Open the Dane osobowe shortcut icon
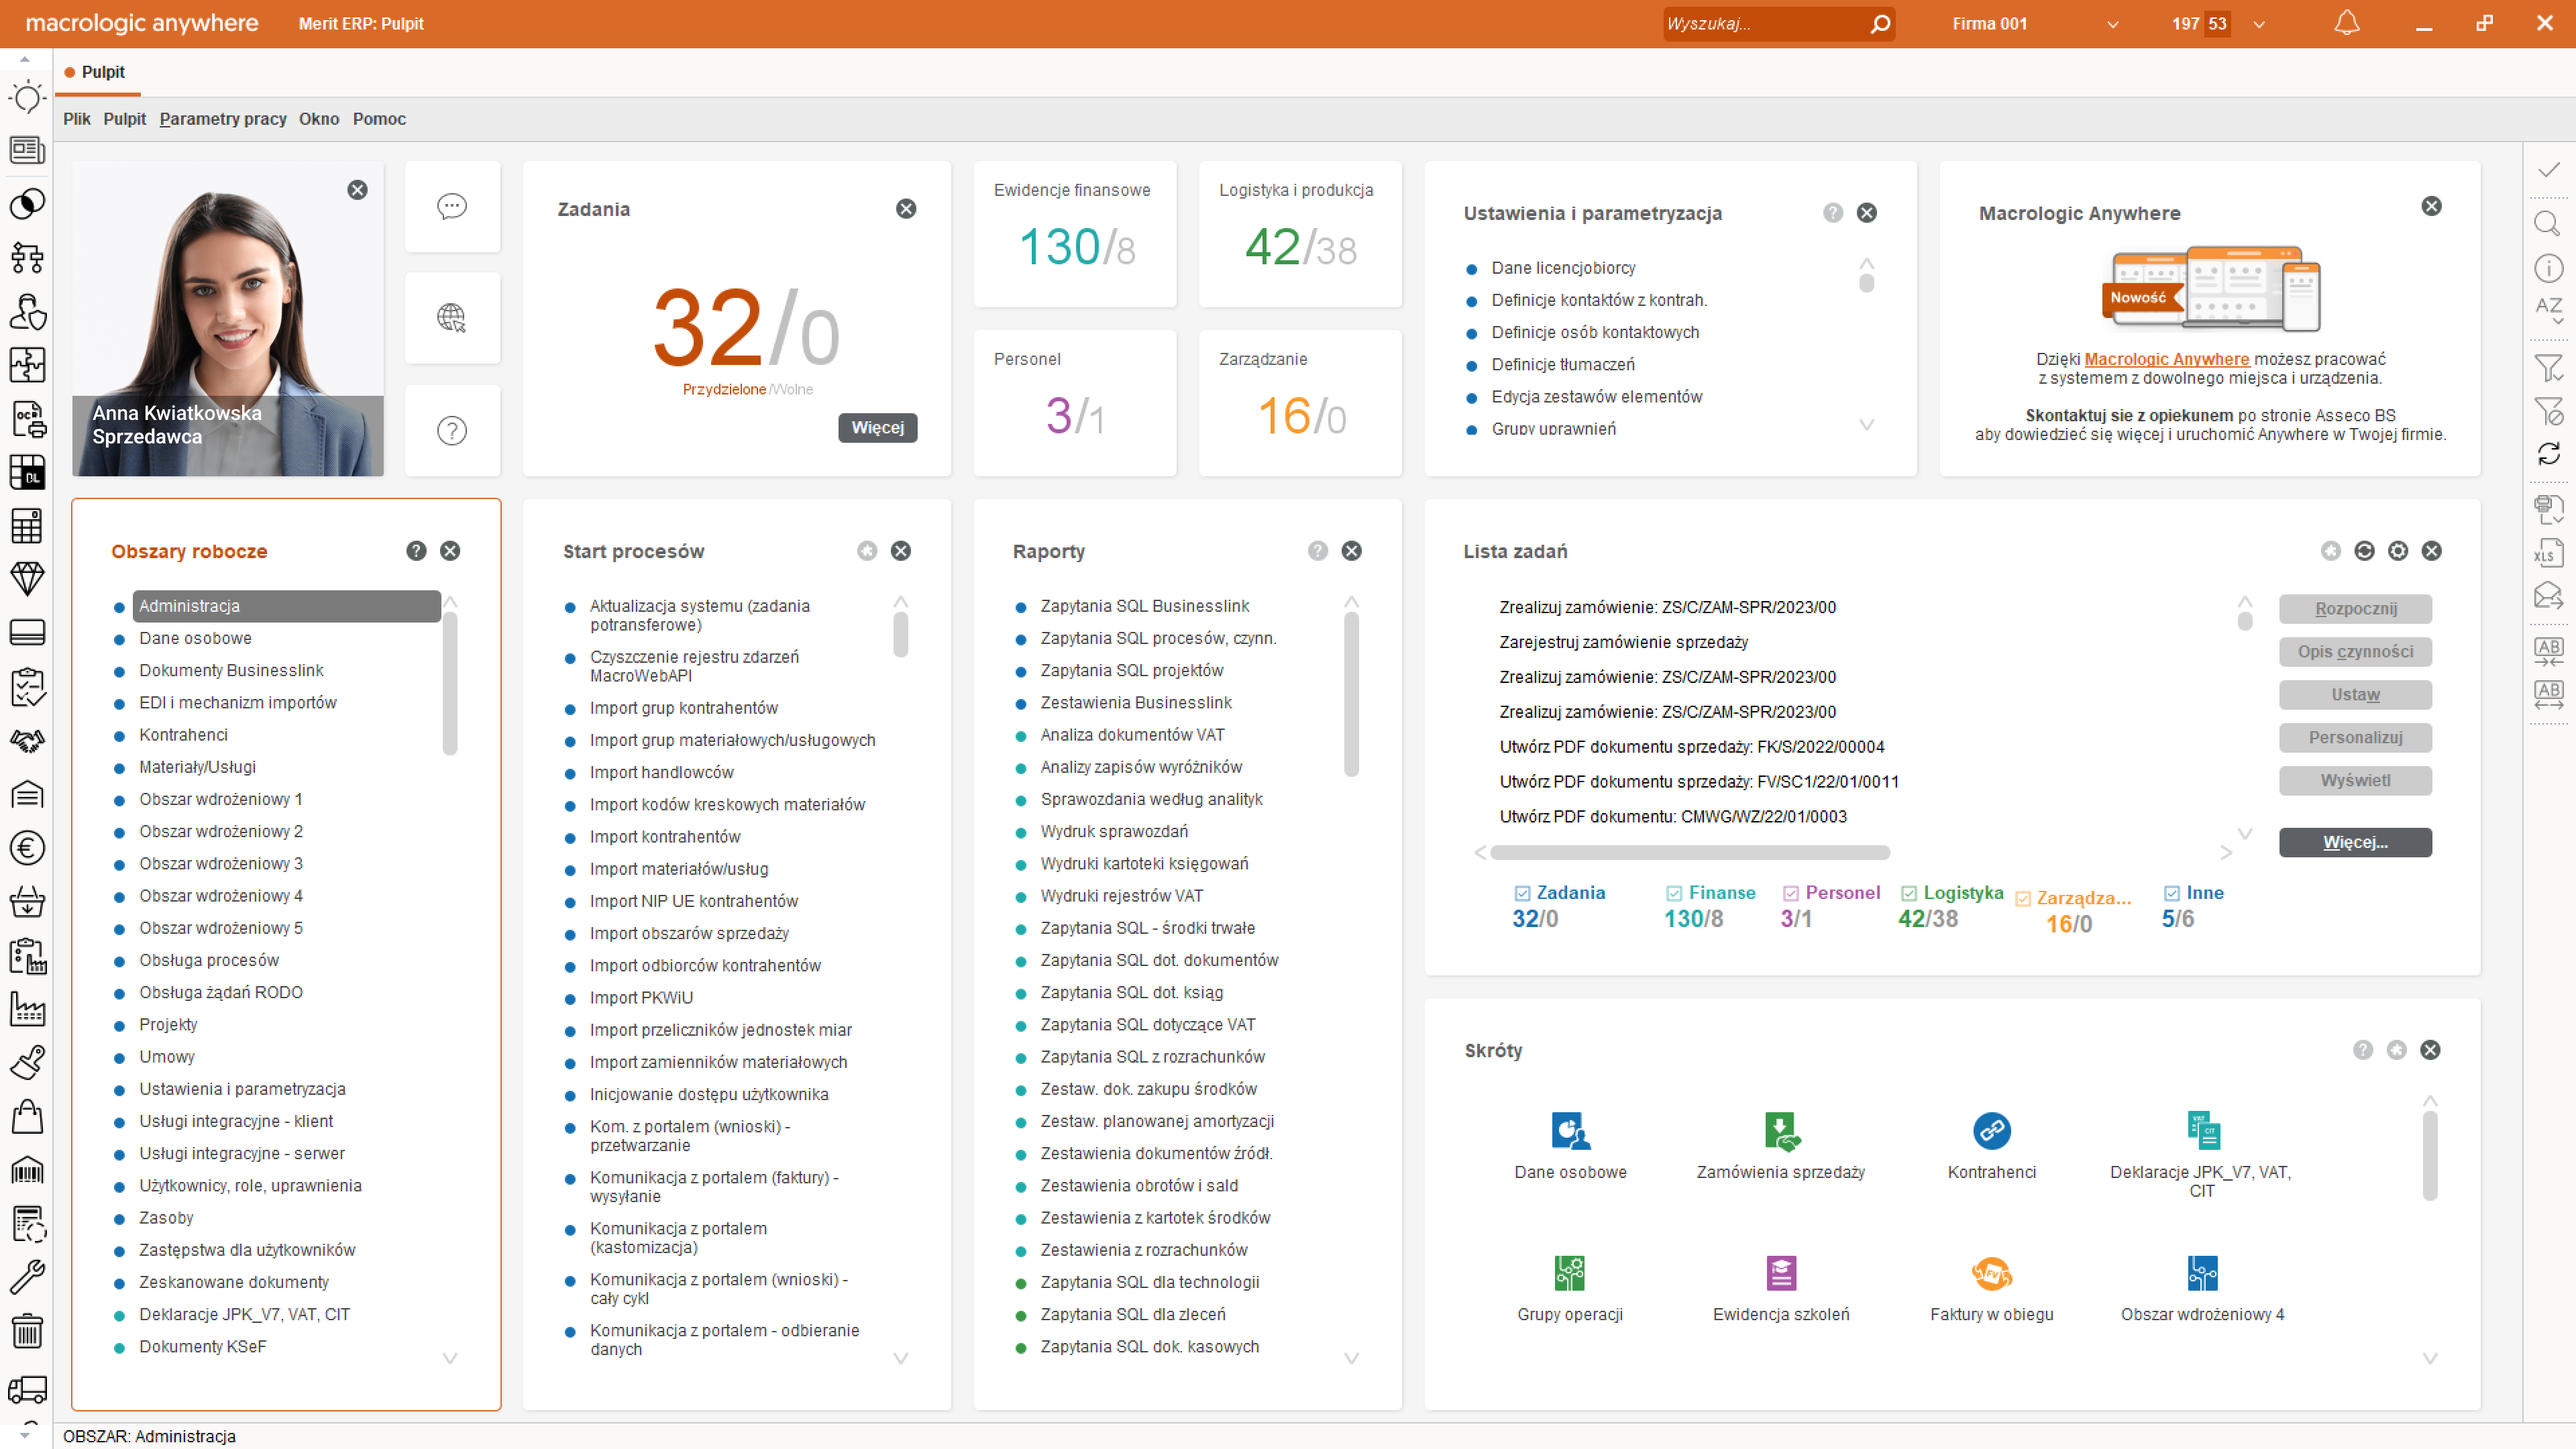 point(1570,1131)
